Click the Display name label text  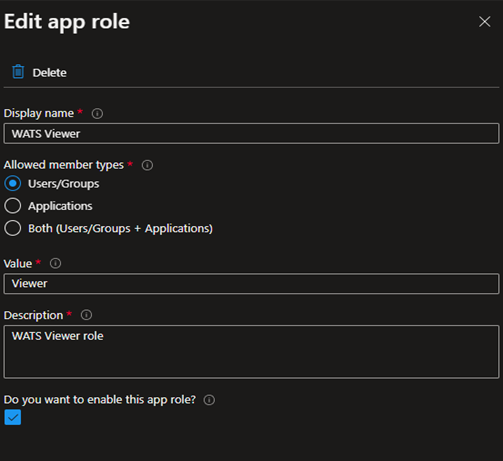click(x=39, y=114)
